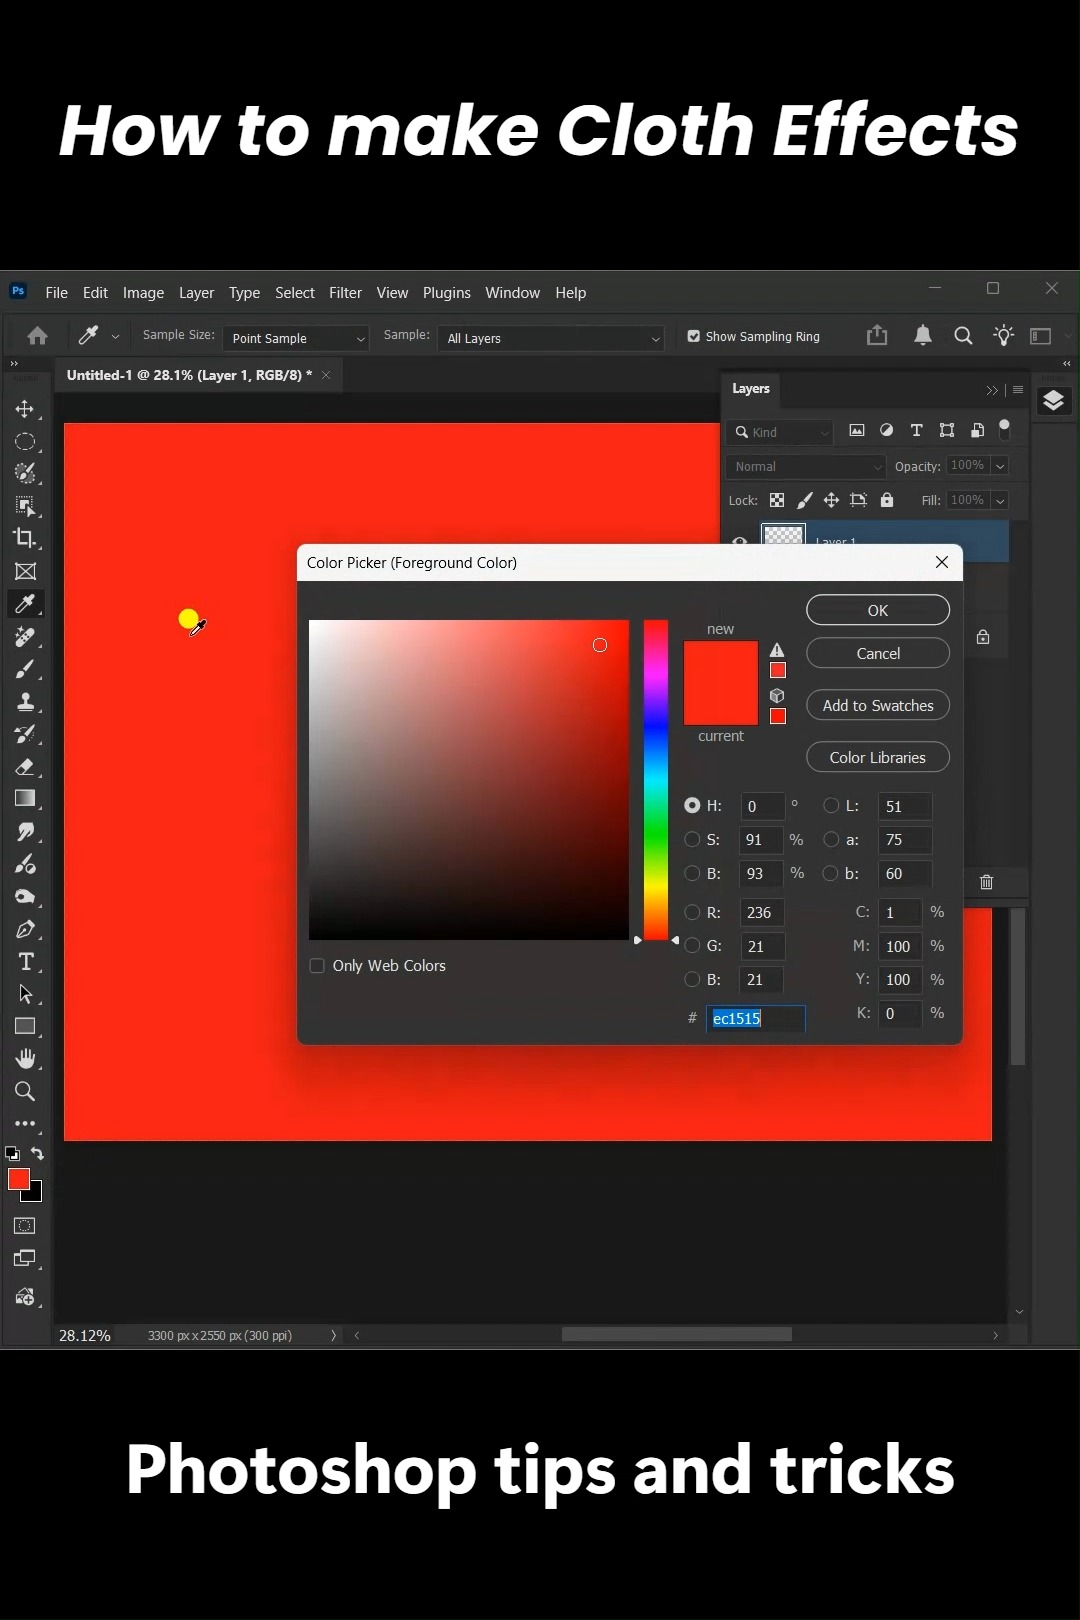Select the Lab a radio button
This screenshot has height=1620, width=1080.
(x=831, y=840)
